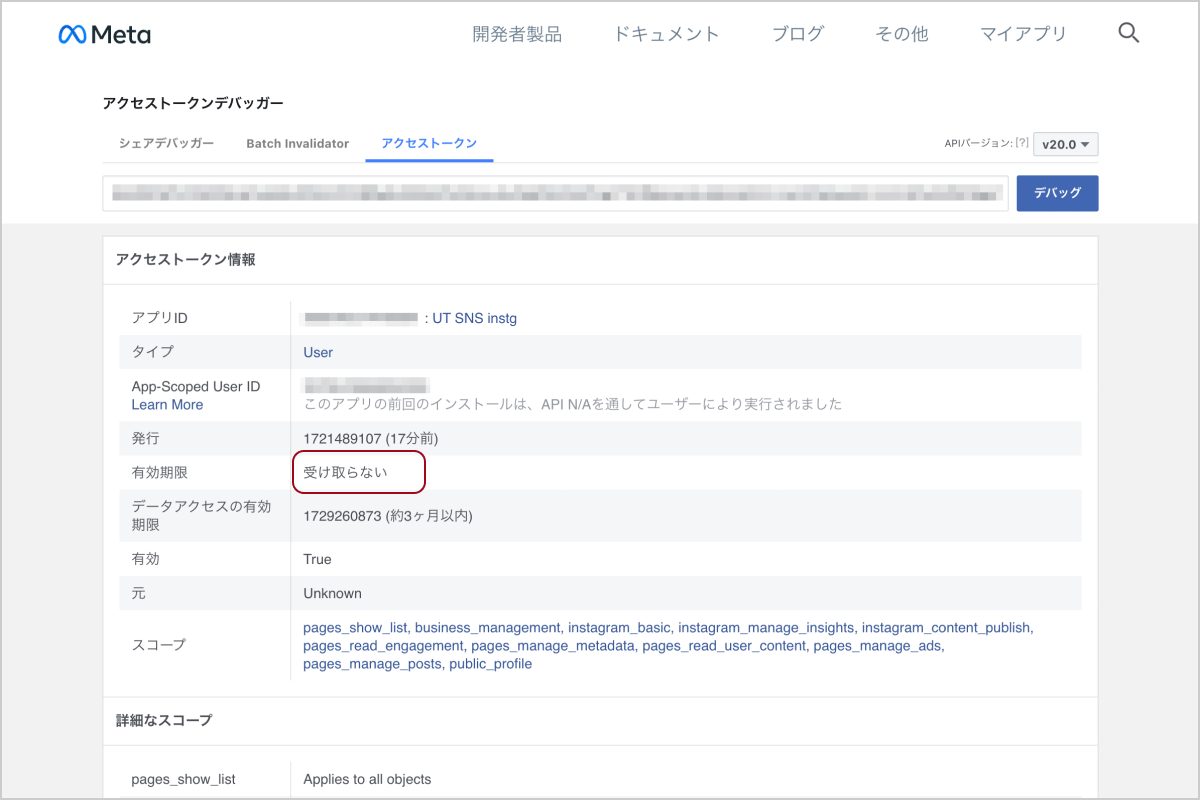
Task: Open the Learn More link
Action: 167,405
